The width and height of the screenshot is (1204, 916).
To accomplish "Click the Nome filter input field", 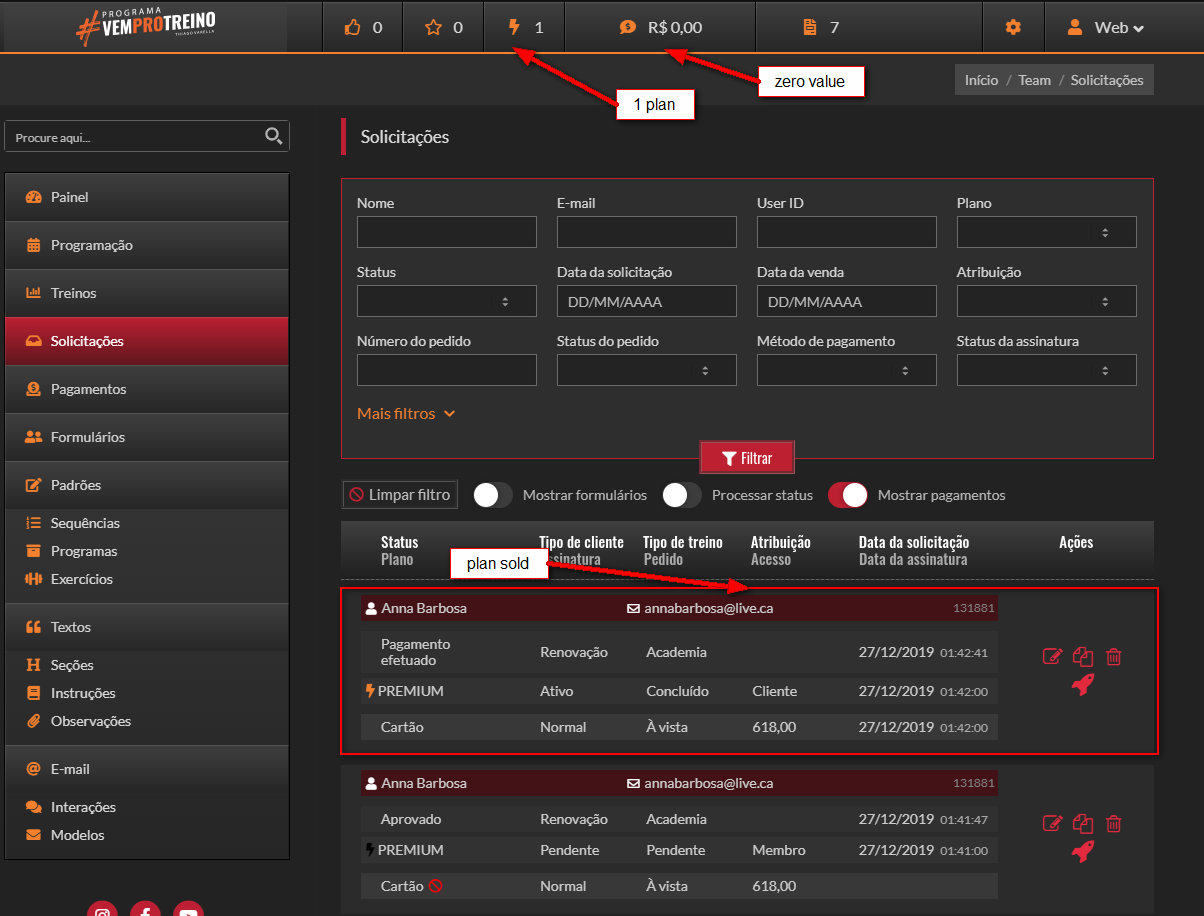I will (x=446, y=232).
